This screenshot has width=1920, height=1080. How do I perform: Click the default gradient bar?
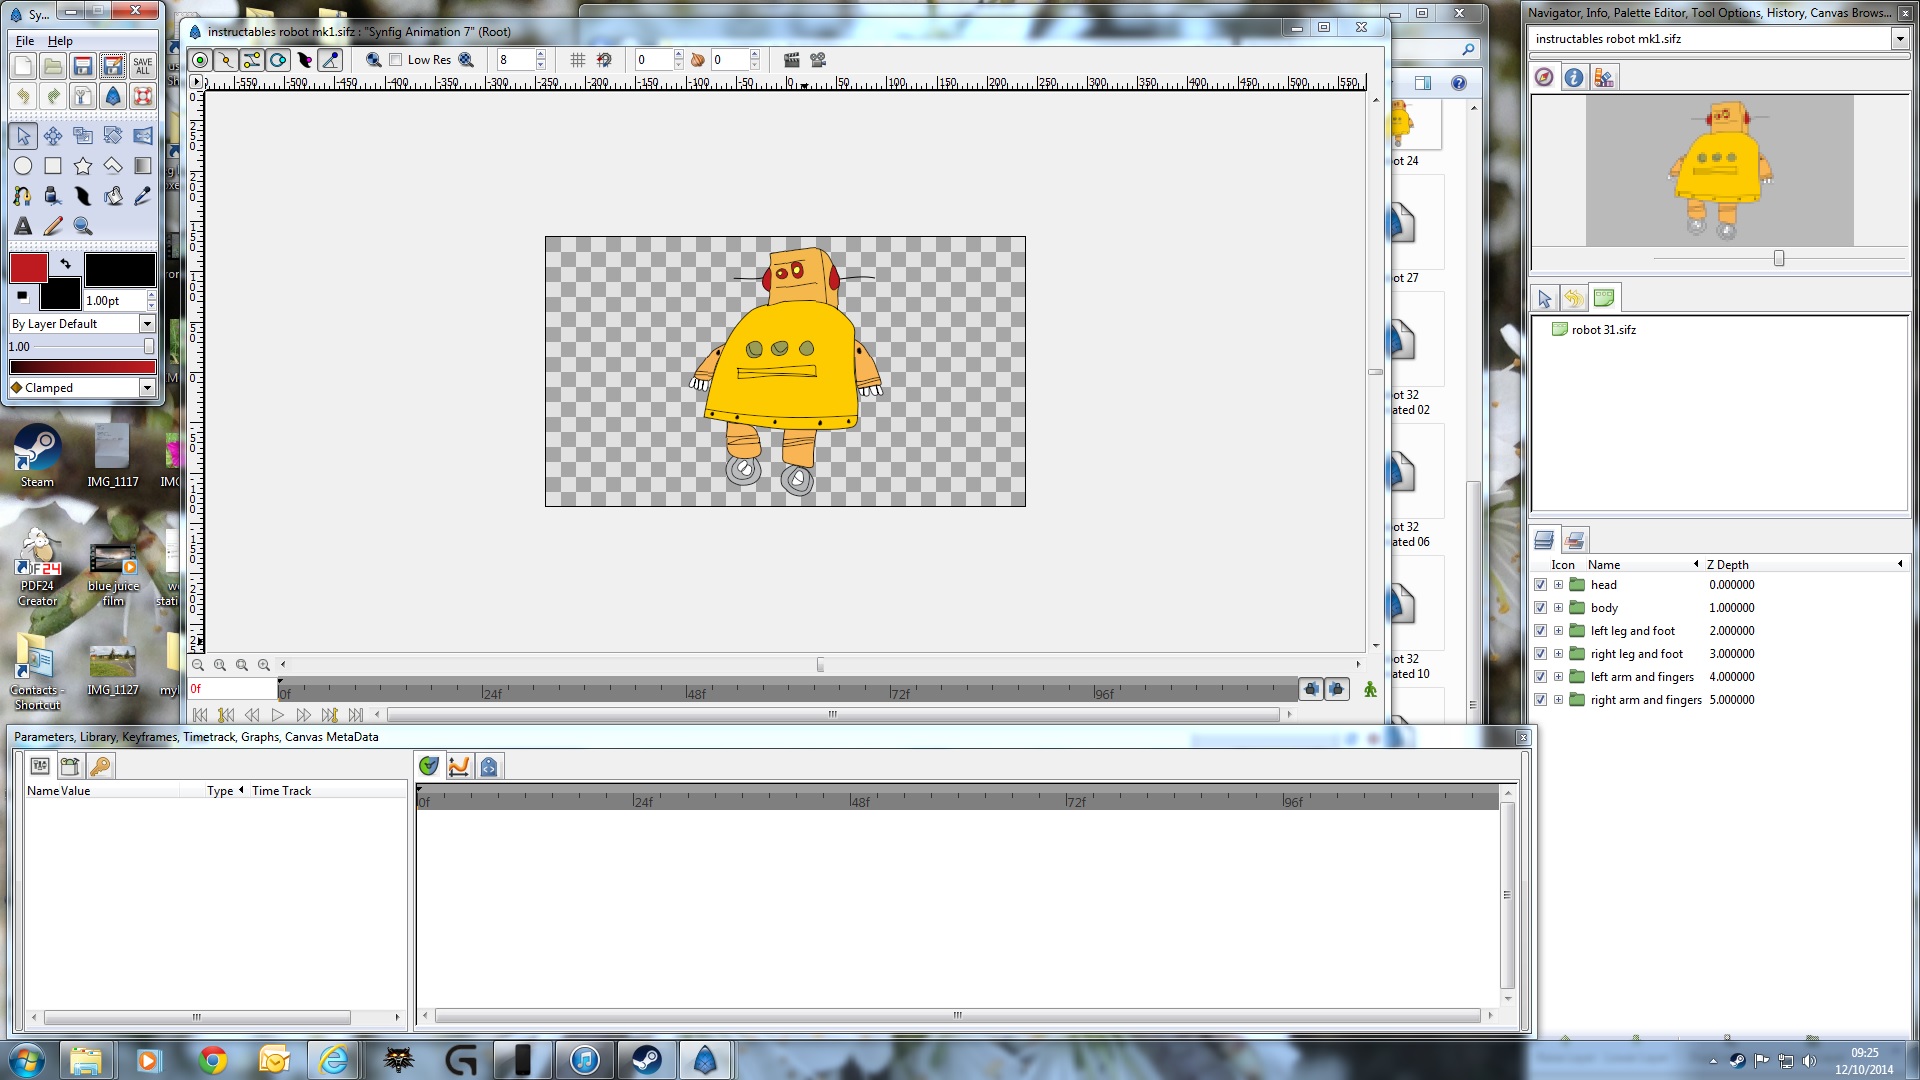tap(82, 367)
